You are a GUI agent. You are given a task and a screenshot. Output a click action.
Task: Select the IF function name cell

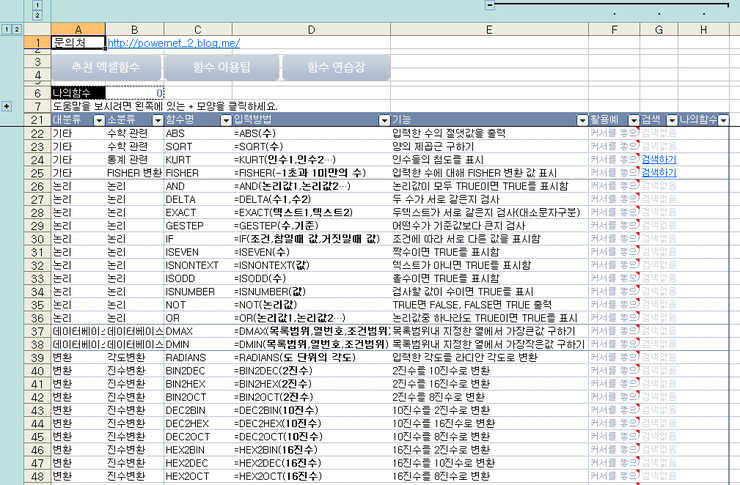pyautogui.click(x=198, y=239)
